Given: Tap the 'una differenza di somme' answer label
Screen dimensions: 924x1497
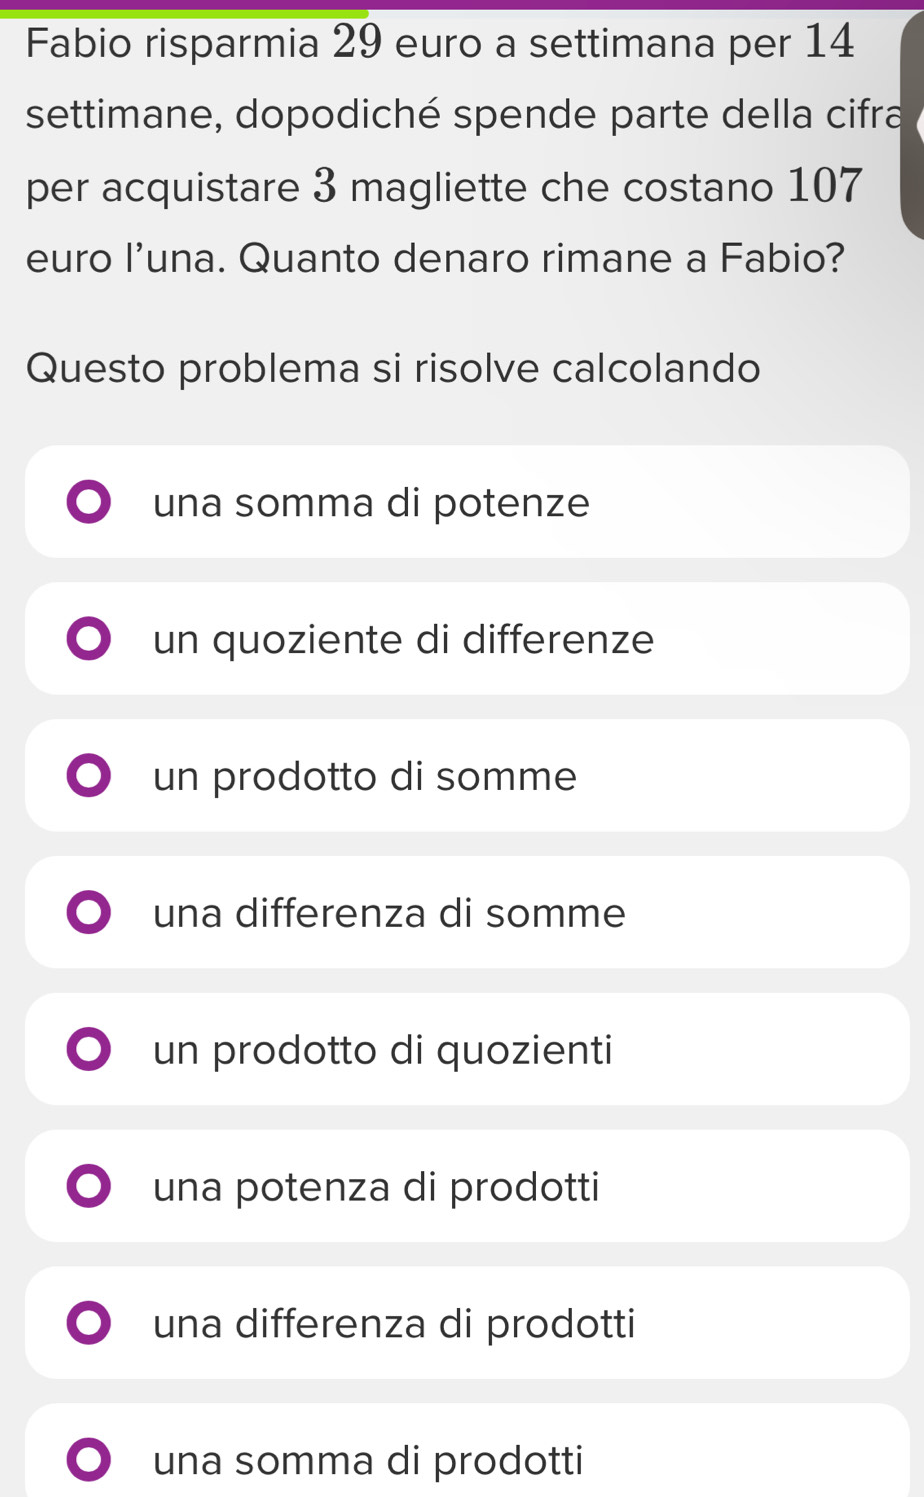Looking at the screenshot, I should click(390, 913).
